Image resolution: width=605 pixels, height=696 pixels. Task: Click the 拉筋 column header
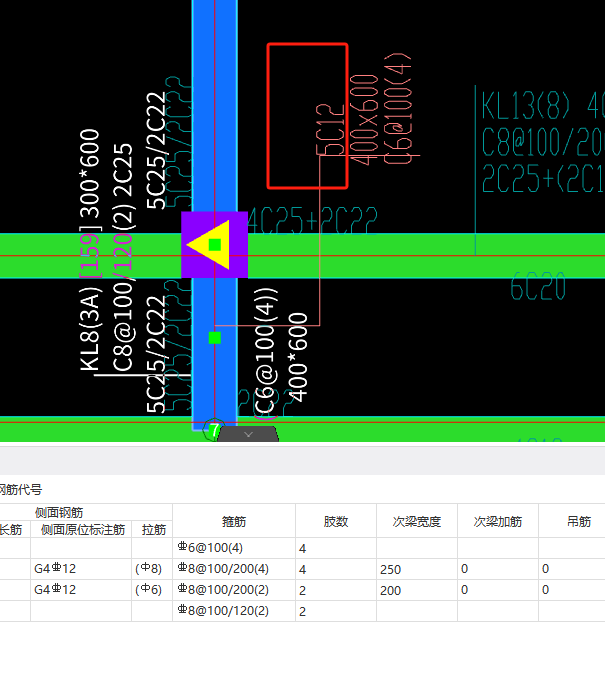click(x=154, y=530)
